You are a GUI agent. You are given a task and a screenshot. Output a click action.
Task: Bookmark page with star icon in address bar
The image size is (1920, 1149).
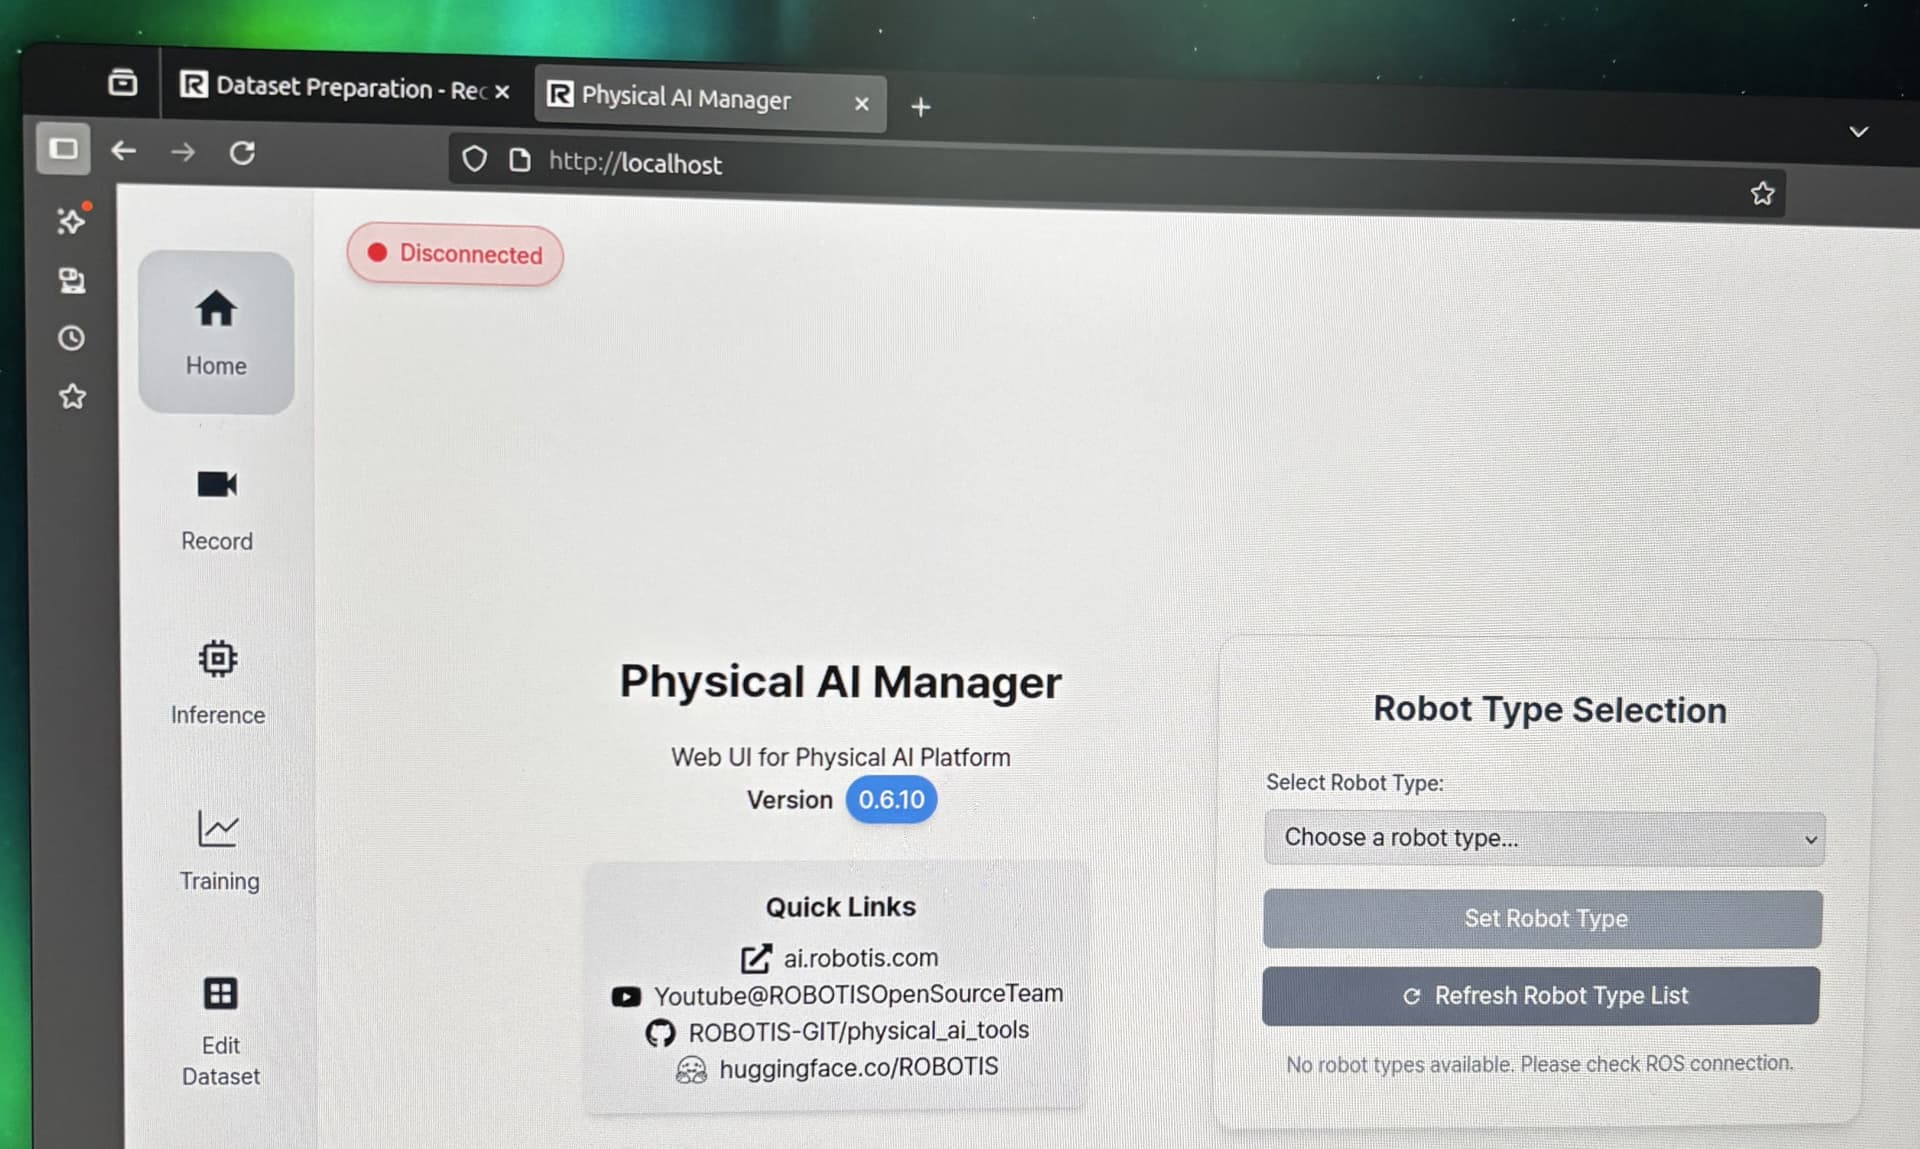(x=1762, y=194)
